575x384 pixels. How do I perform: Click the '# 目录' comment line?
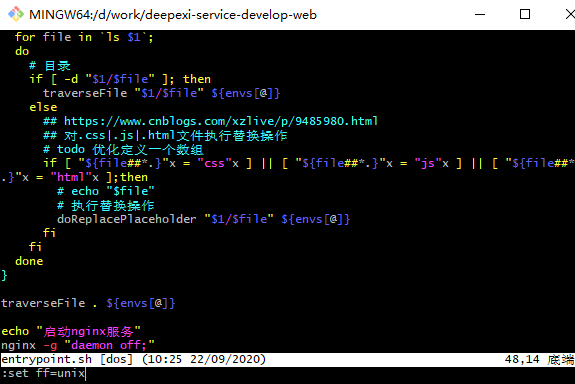[50, 66]
